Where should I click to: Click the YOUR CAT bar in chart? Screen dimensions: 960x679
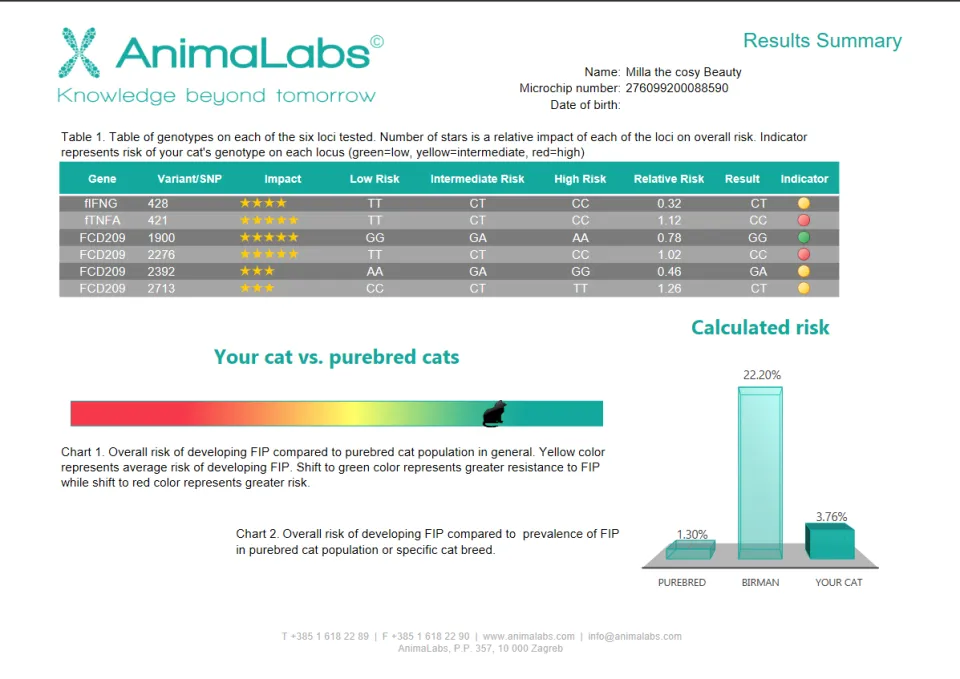coord(830,541)
